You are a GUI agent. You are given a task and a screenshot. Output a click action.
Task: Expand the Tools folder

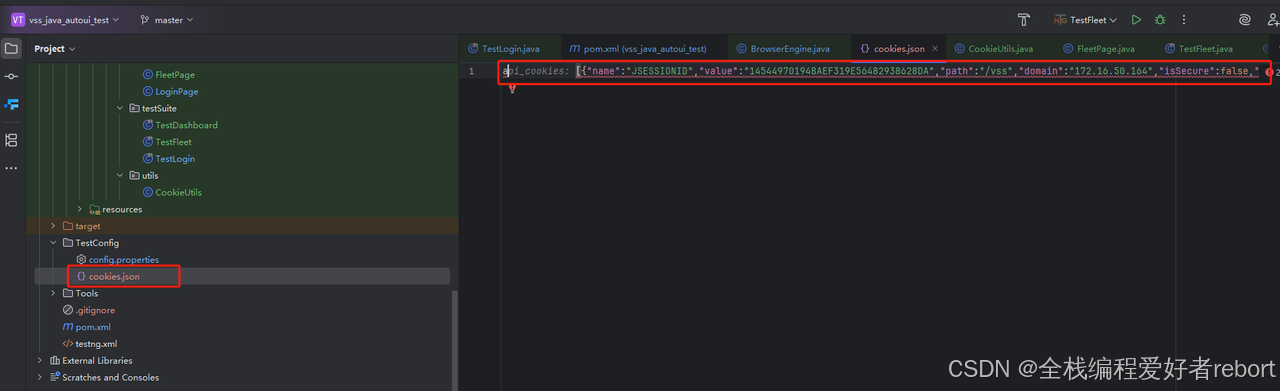[x=53, y=293]
